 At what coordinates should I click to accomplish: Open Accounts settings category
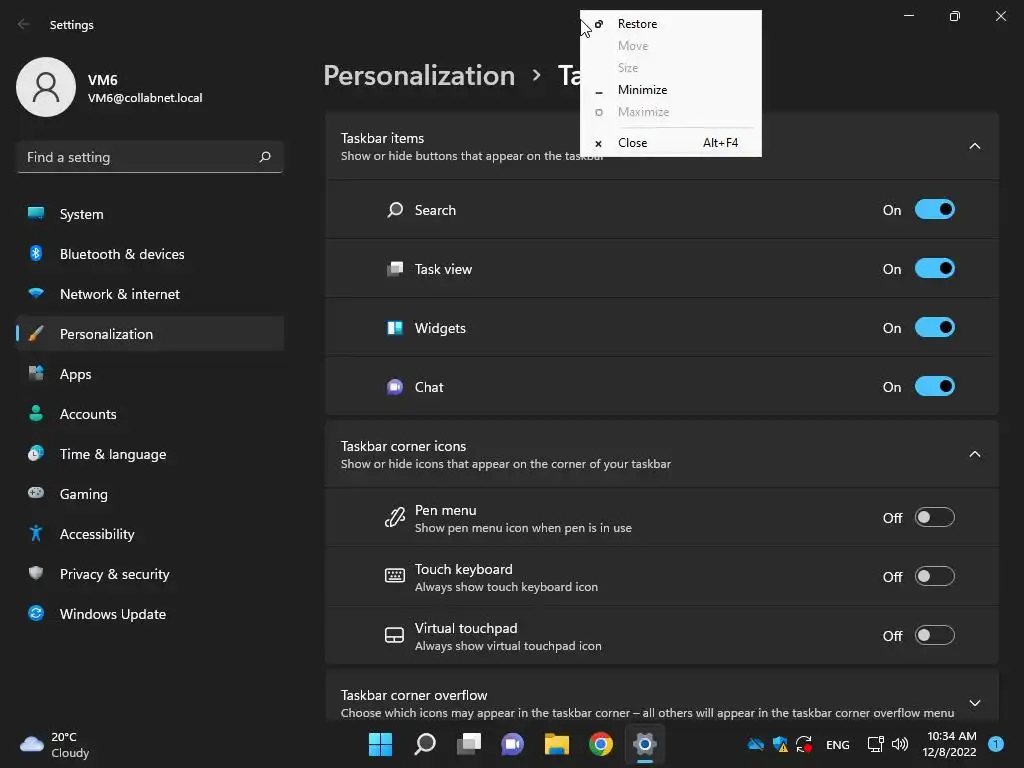click(x=150, y=414)
